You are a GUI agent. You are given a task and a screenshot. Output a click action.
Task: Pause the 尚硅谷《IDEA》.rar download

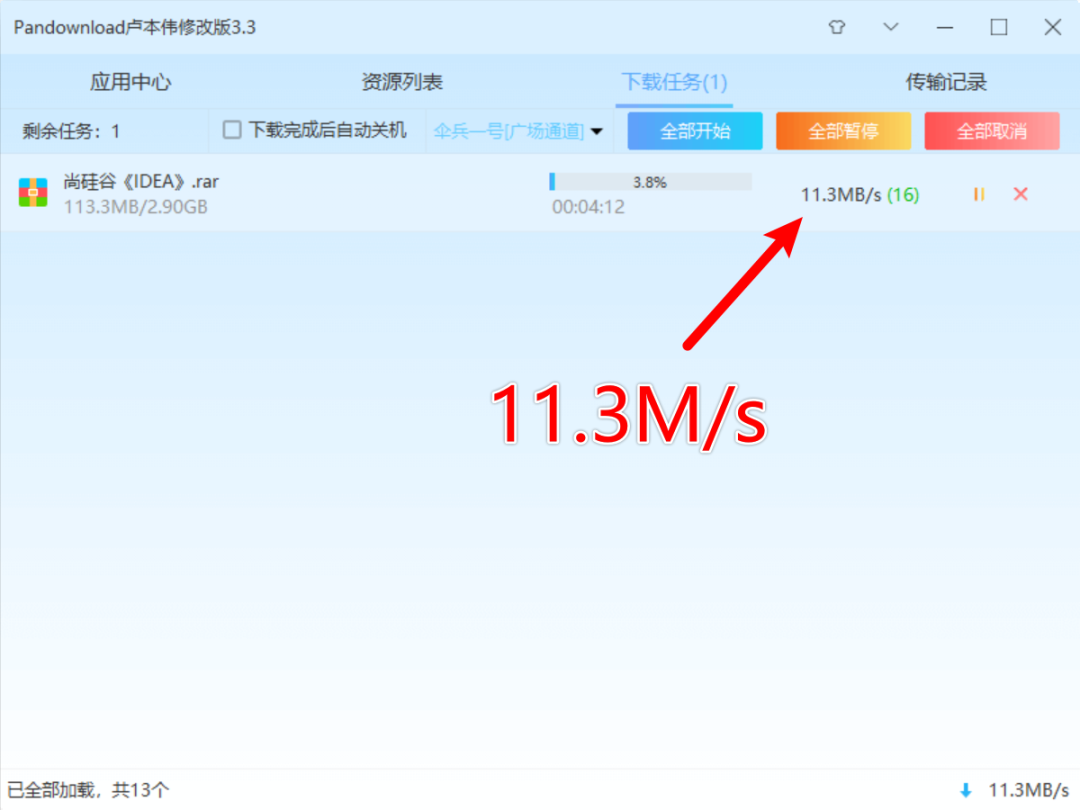coord(979,194)
